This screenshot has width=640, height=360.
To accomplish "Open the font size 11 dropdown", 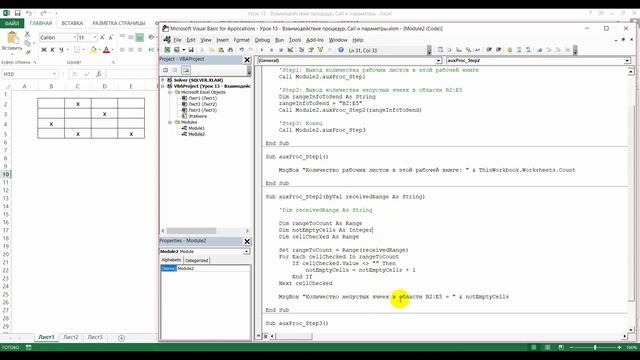I will tap(95, 38).
